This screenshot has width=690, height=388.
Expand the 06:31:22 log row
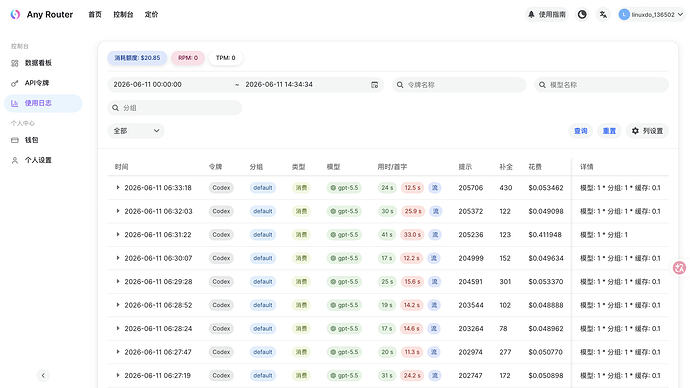coord(118,234)
